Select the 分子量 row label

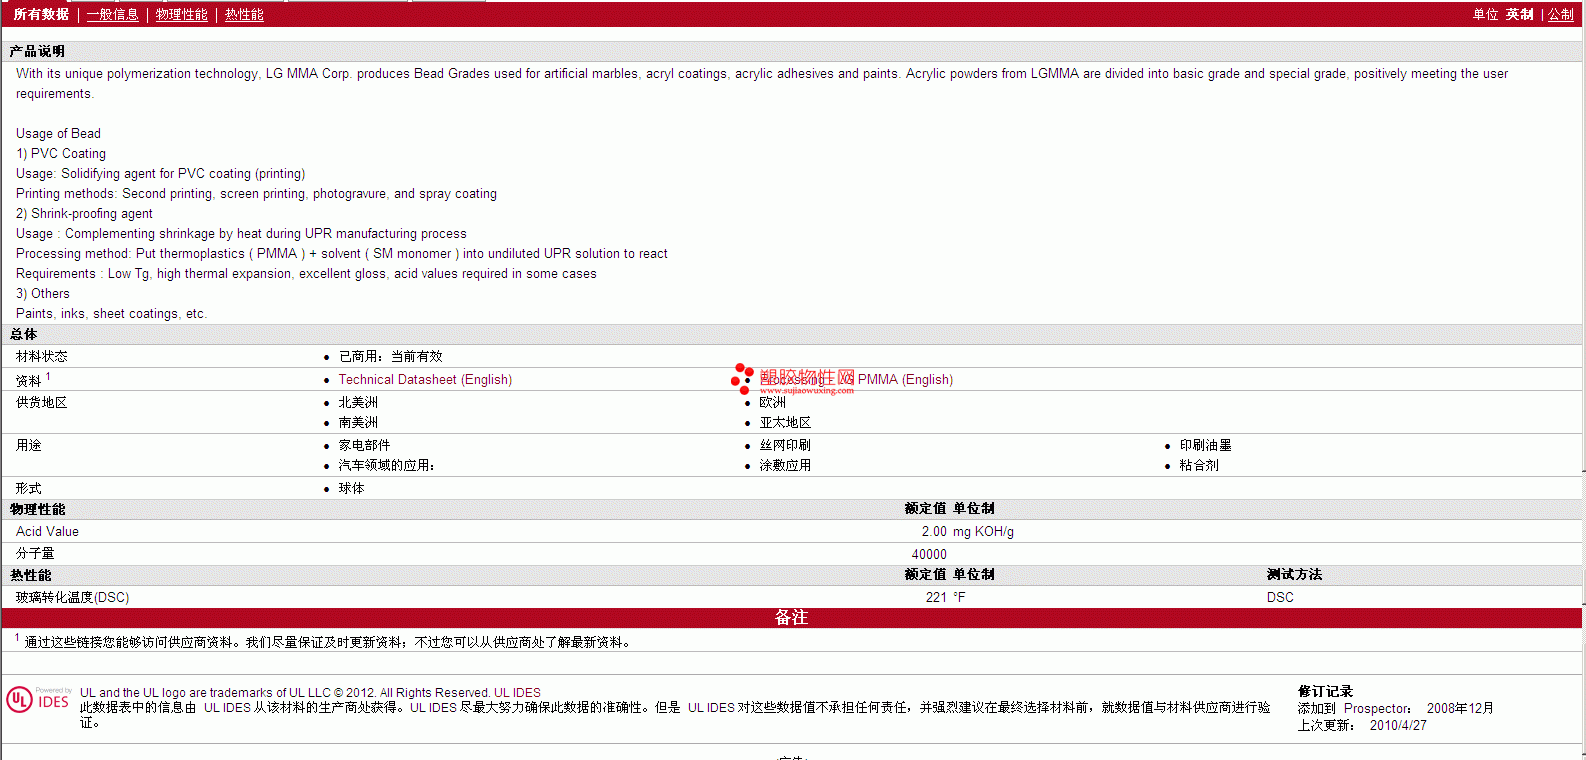[x=35, y=553]
